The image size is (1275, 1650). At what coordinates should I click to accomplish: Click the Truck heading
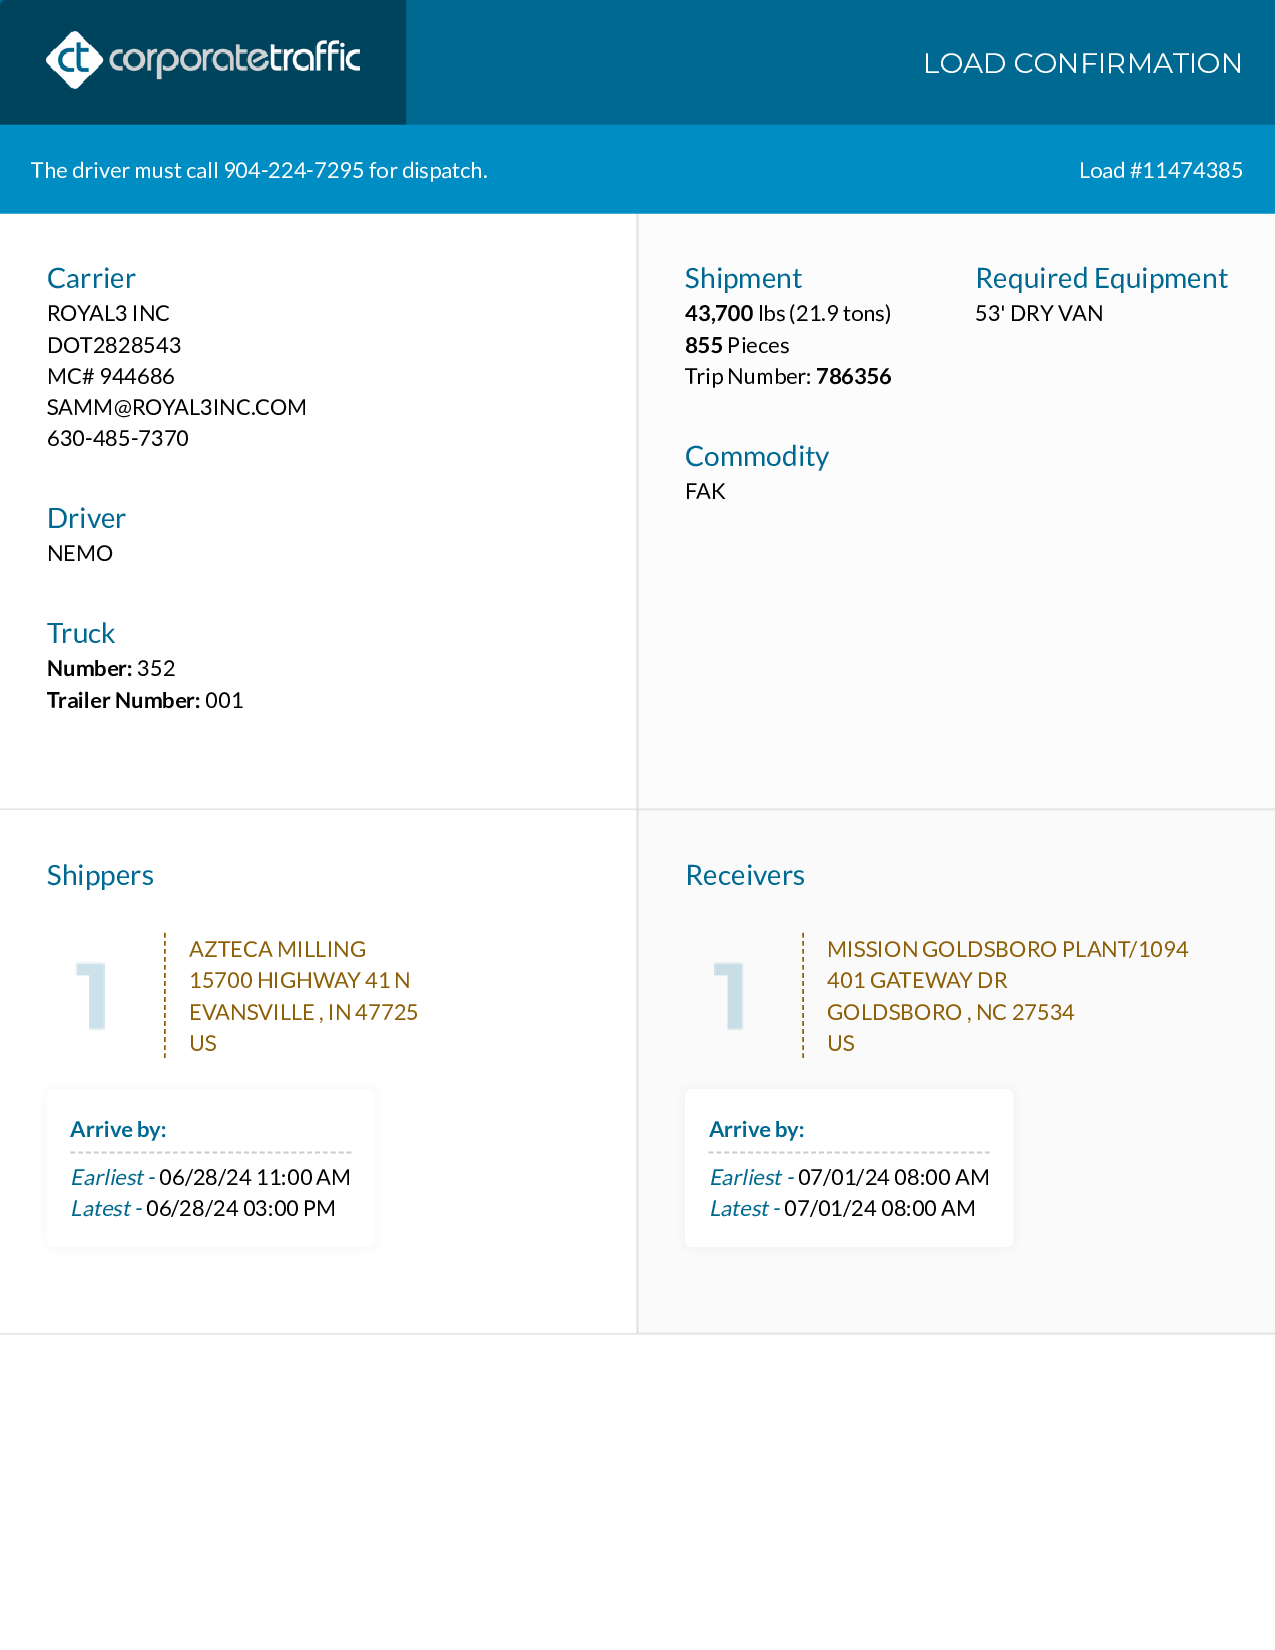click(81, 633)
